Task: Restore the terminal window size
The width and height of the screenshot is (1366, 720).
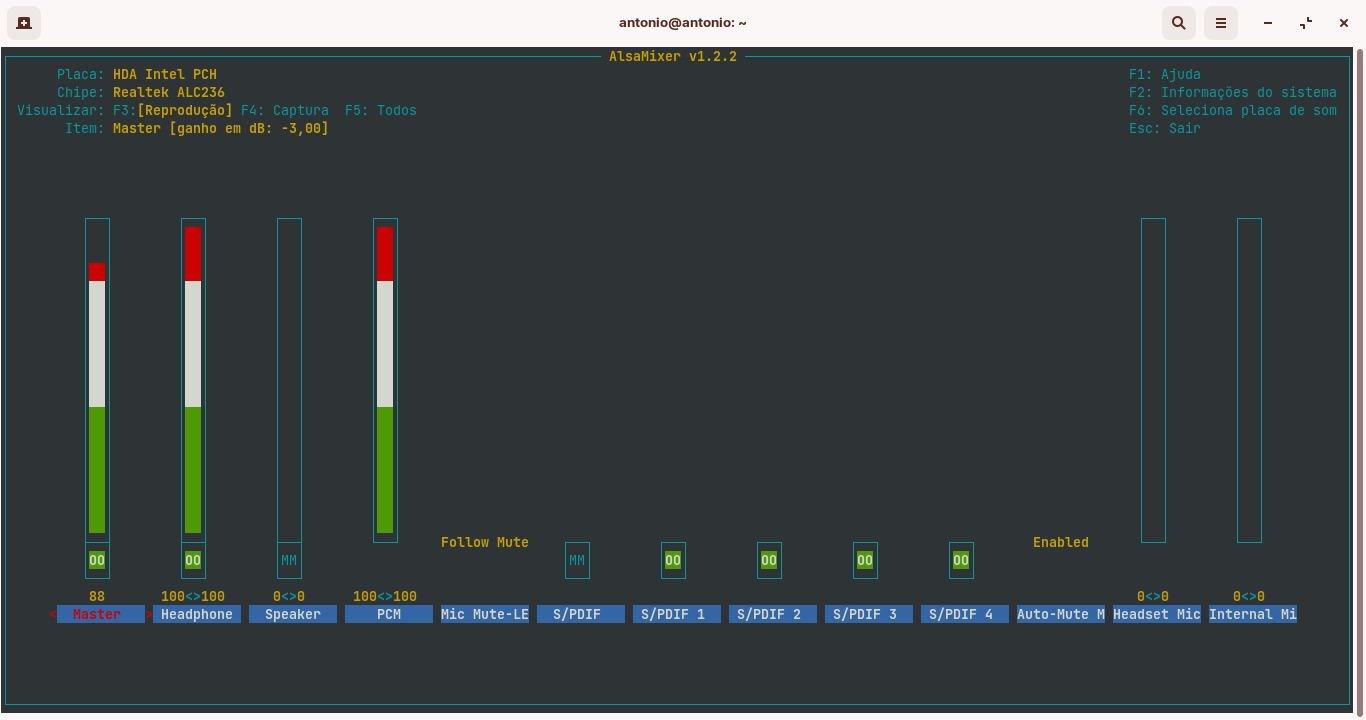Action: 1306,22
